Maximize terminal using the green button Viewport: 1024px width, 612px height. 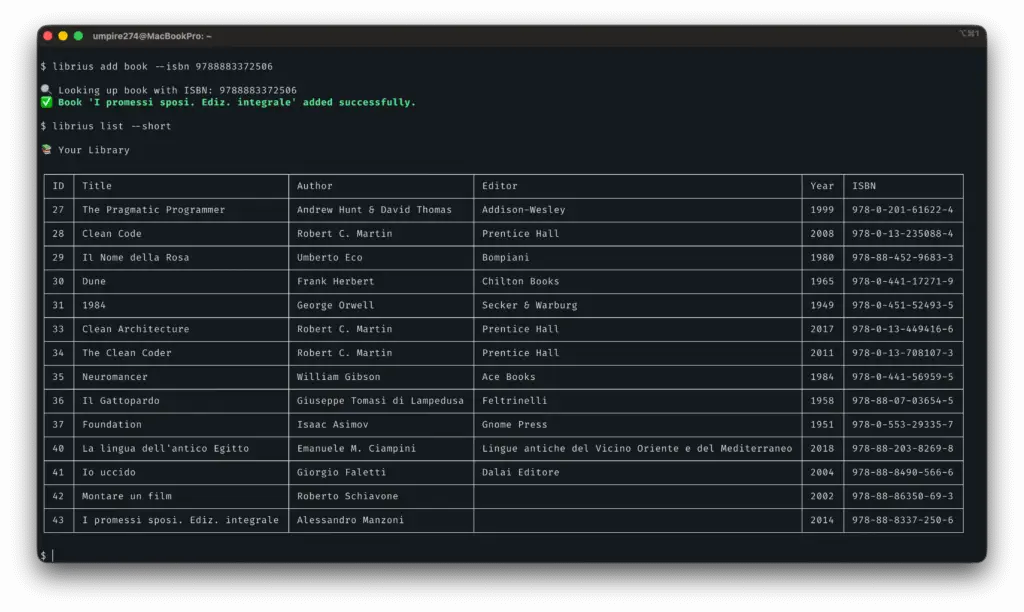(78, 36)
